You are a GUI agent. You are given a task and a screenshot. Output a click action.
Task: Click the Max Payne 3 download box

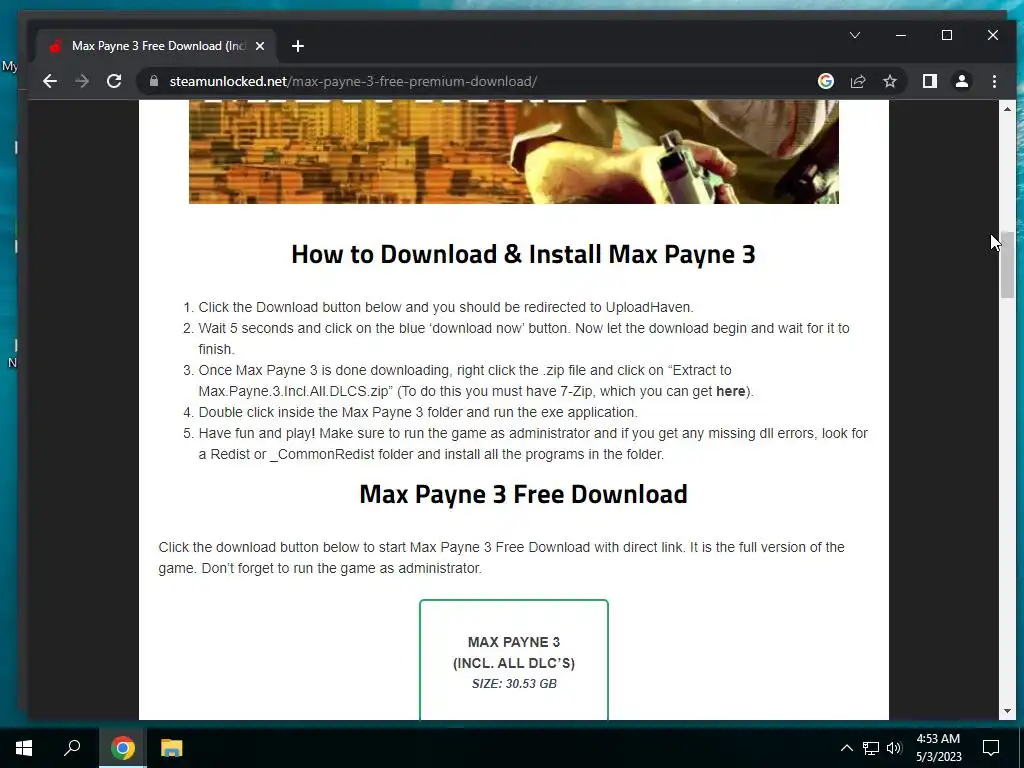pyautogui.click(x=514, y=660)
